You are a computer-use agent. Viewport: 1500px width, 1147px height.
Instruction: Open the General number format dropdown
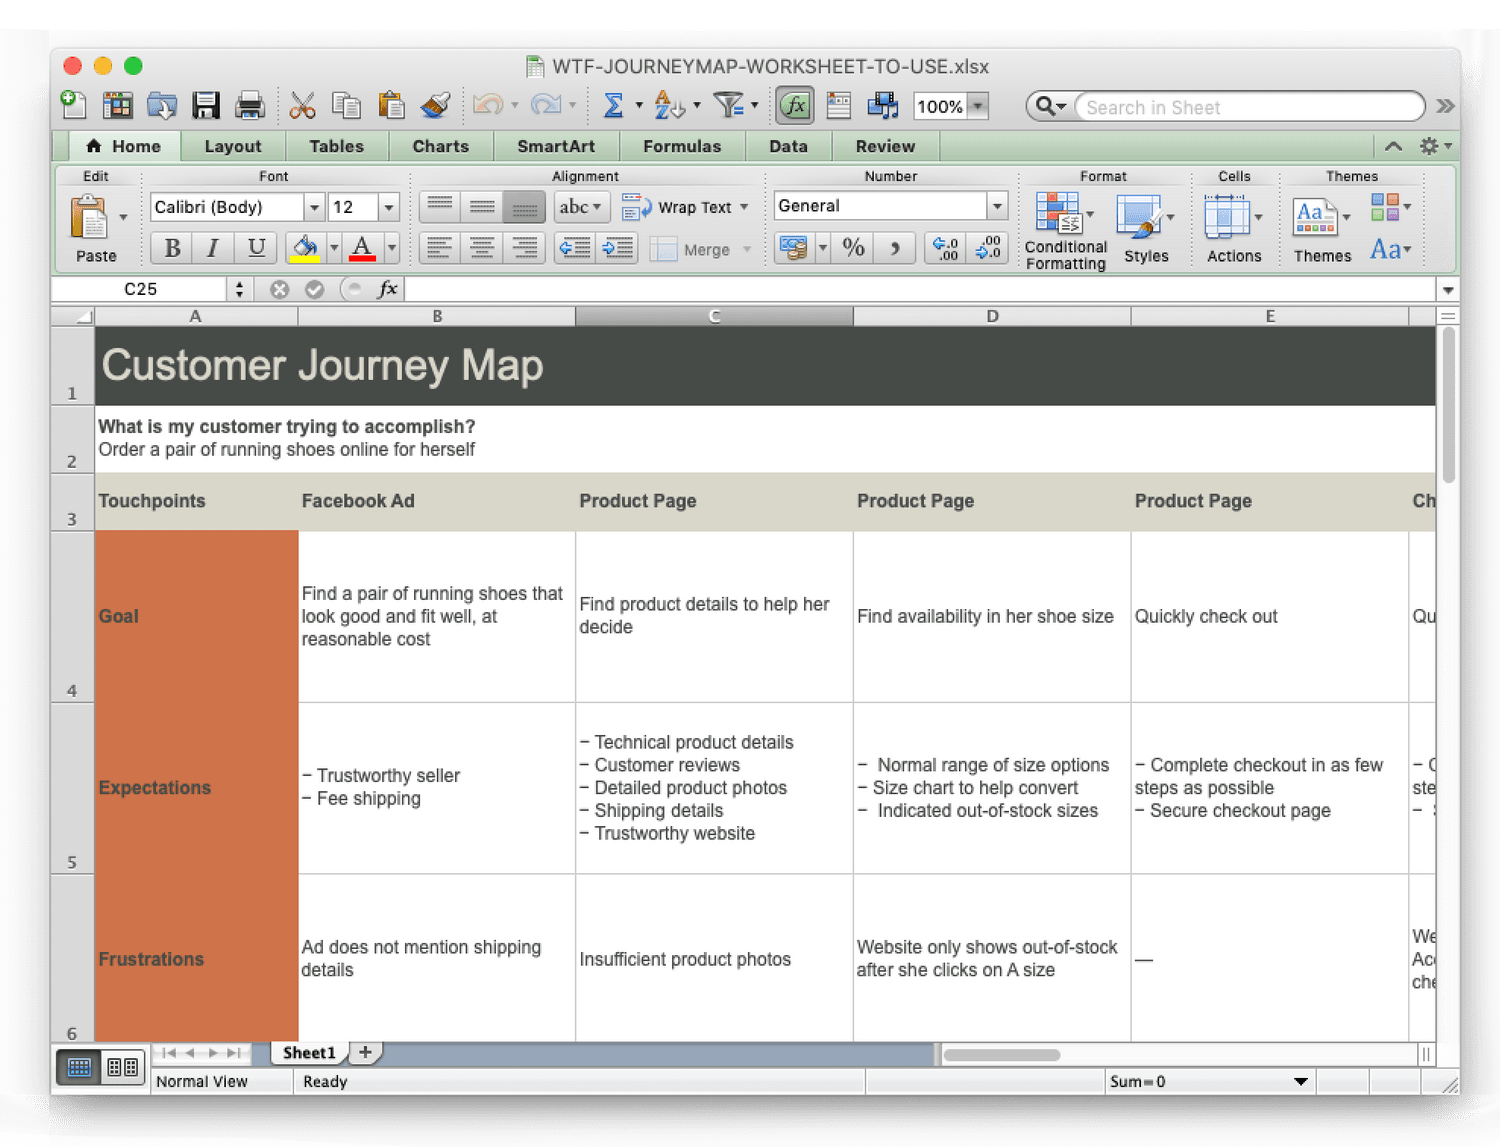(997, 205)
